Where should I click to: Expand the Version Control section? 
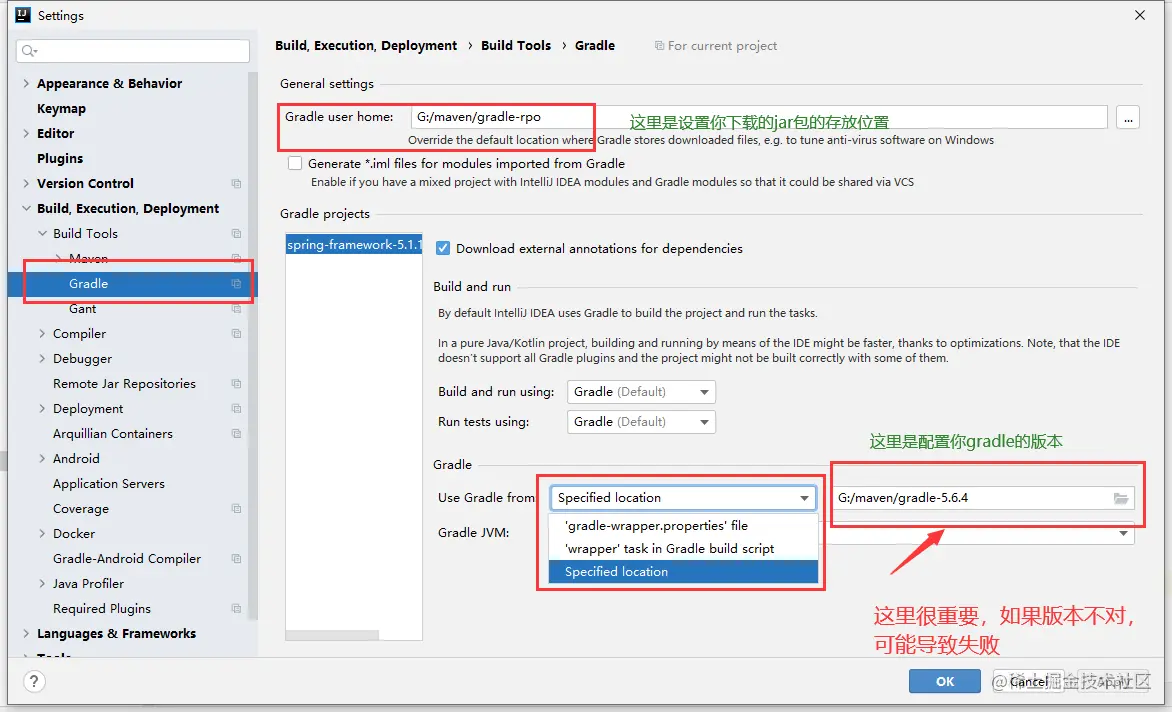(26, 184)
